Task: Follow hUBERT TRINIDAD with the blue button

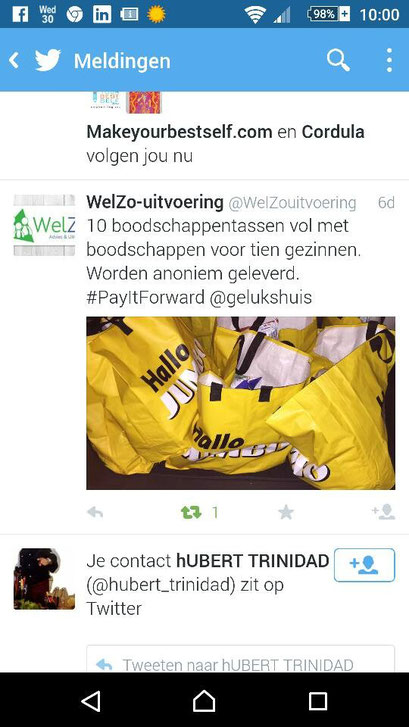Action: point(364,565)
